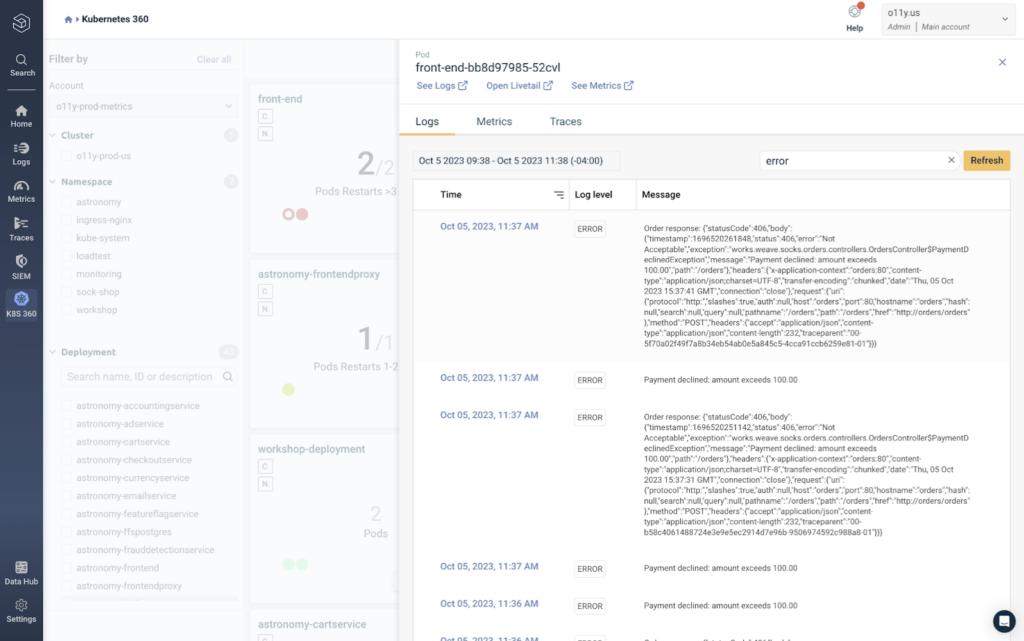Open the Help icon at top
This screenshot has width=1024, height=641.
click(x=854, y=18)
